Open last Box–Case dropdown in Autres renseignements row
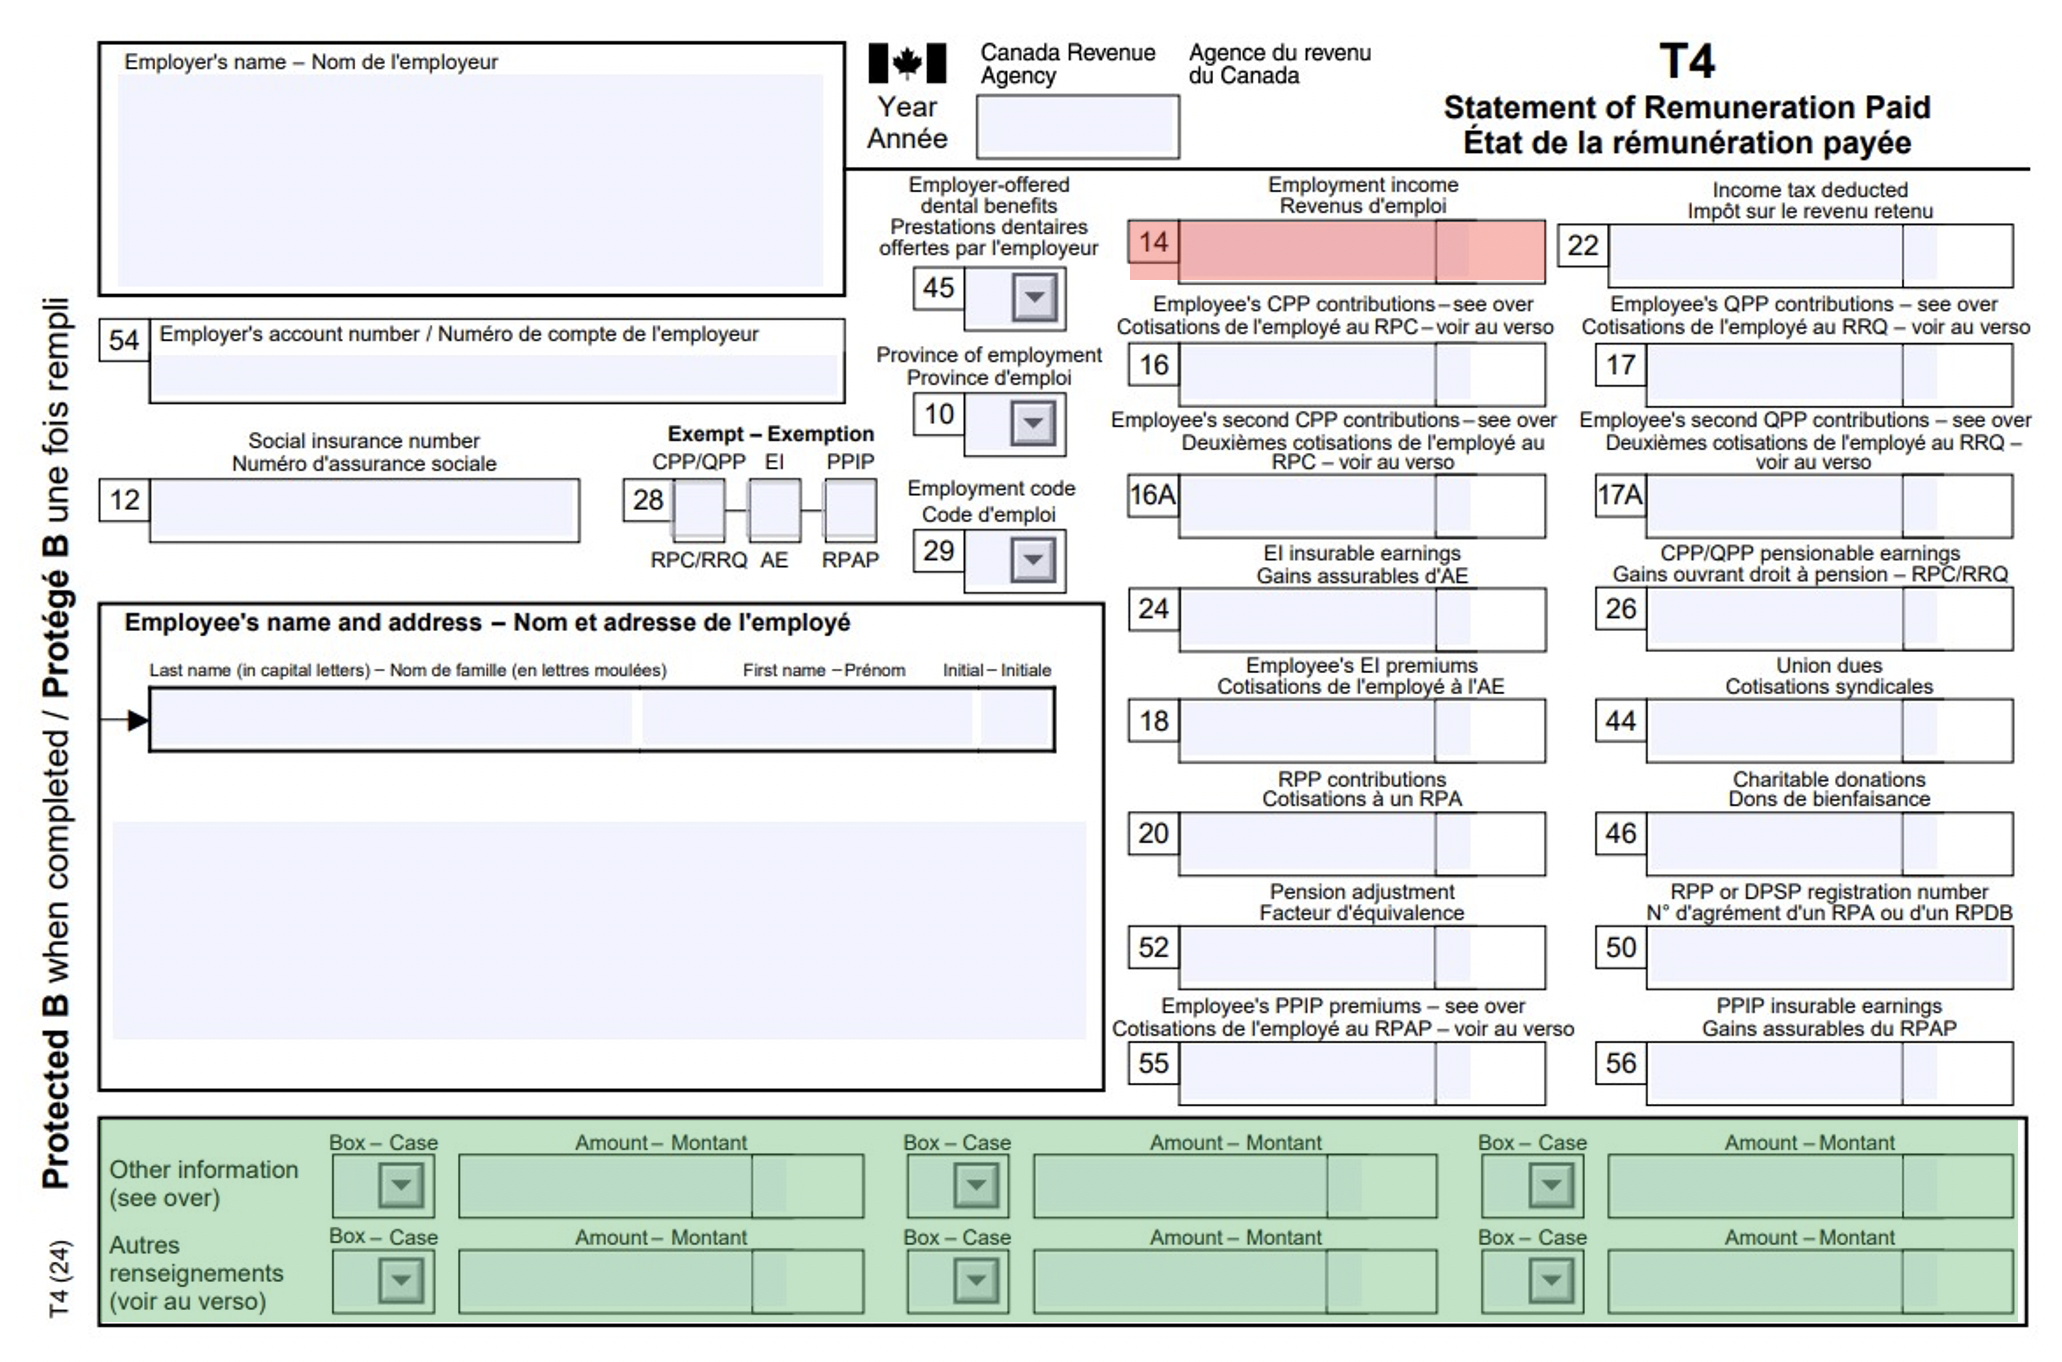 [x=1551, y=1280]
